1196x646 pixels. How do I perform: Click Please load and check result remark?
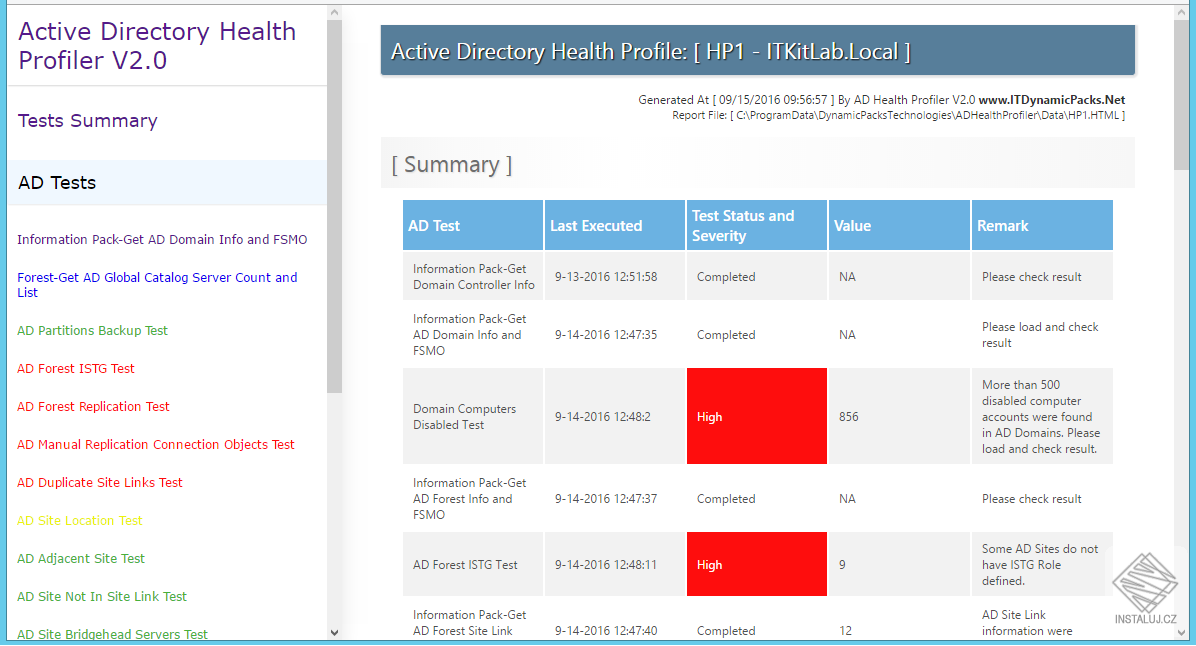coord(1042,335)
